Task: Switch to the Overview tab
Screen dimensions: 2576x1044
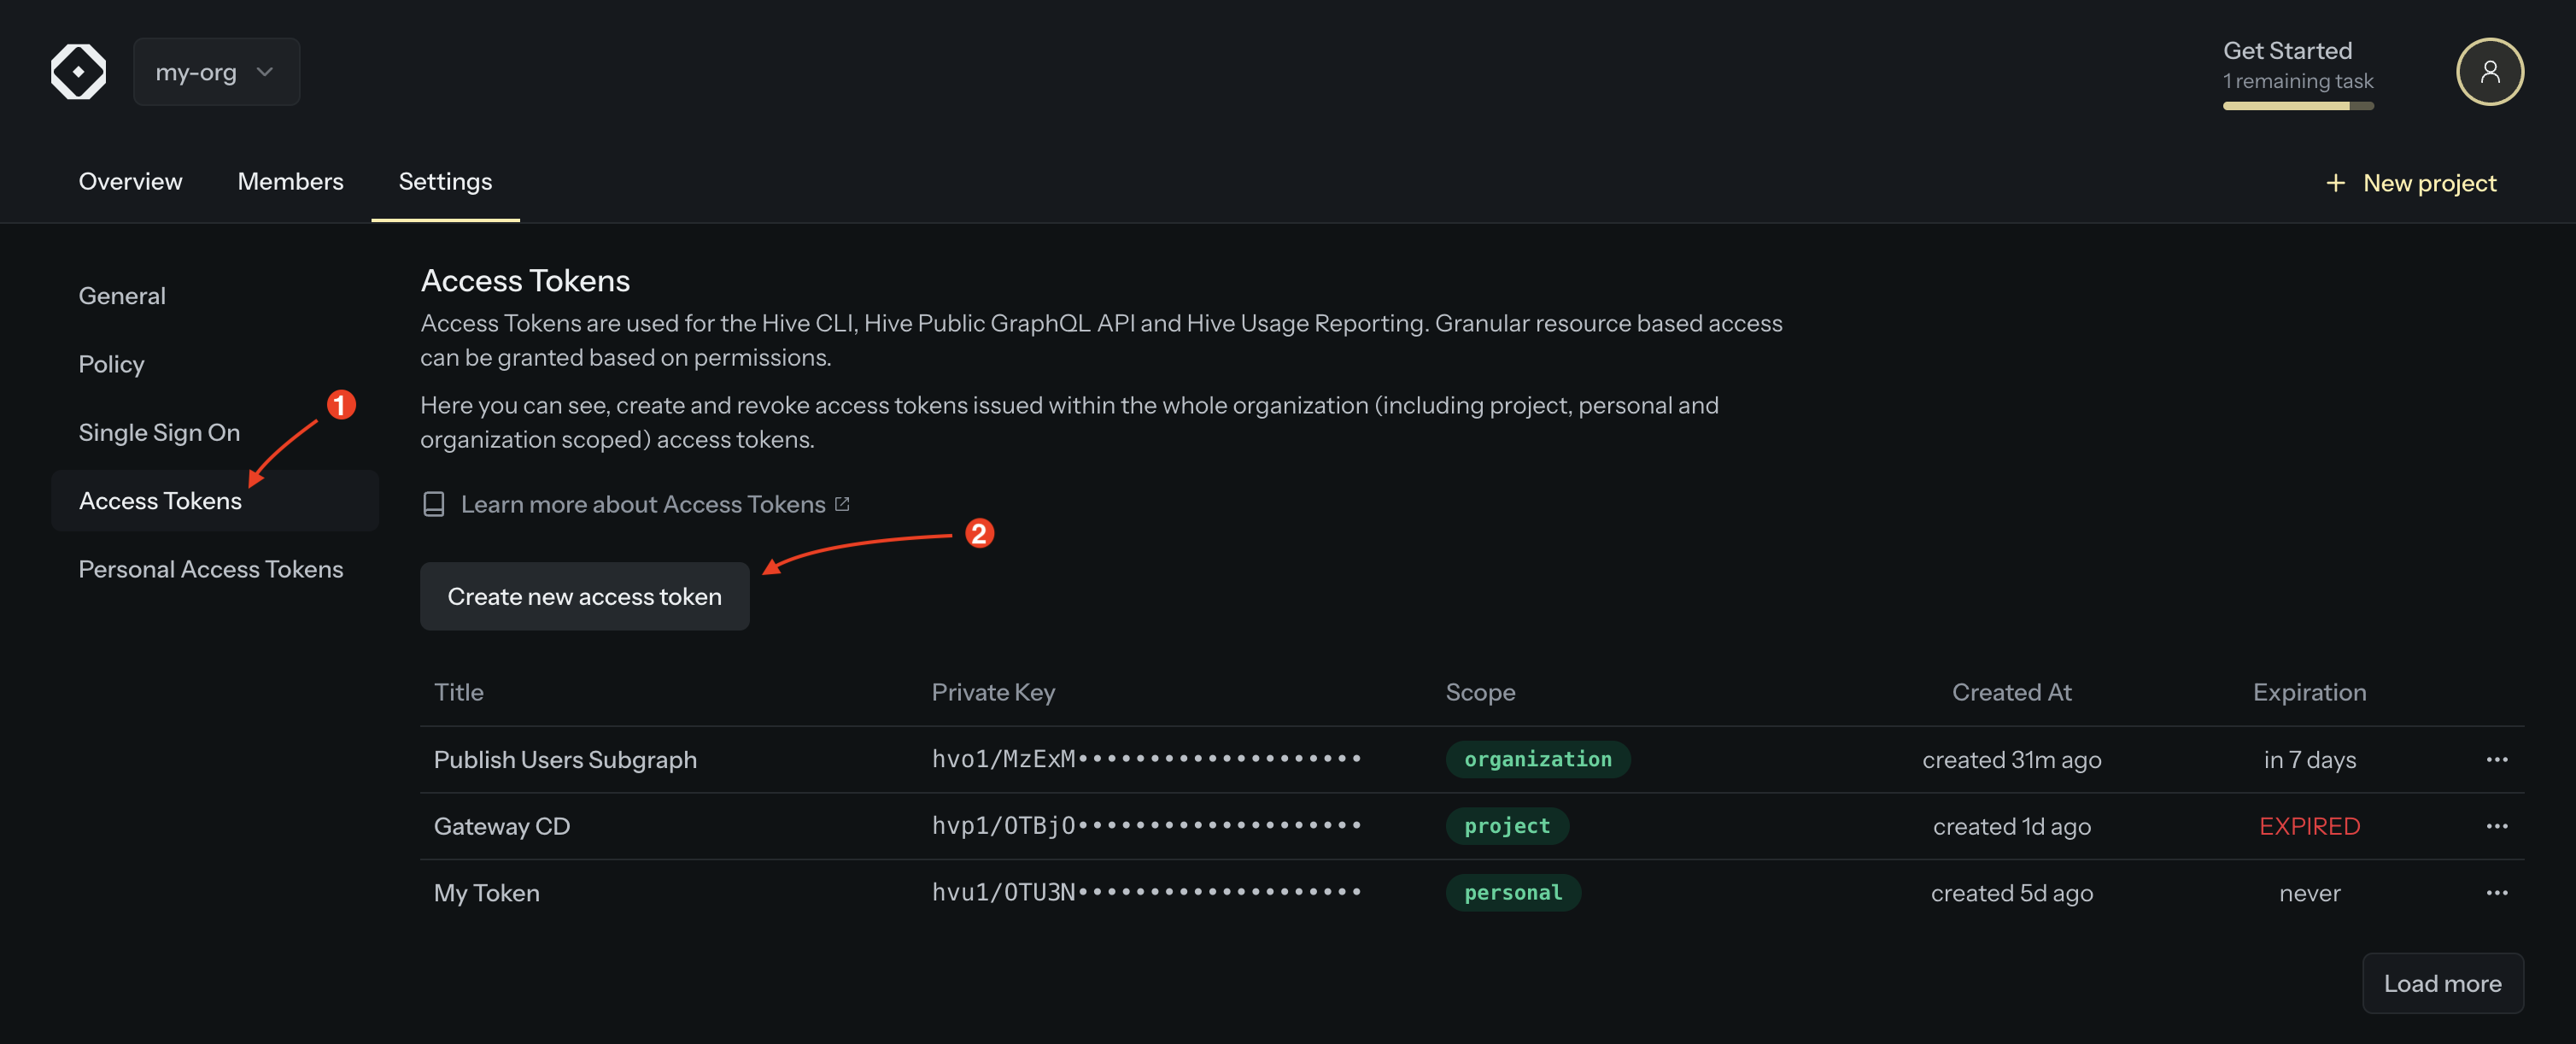Action: tap(130, 181)
